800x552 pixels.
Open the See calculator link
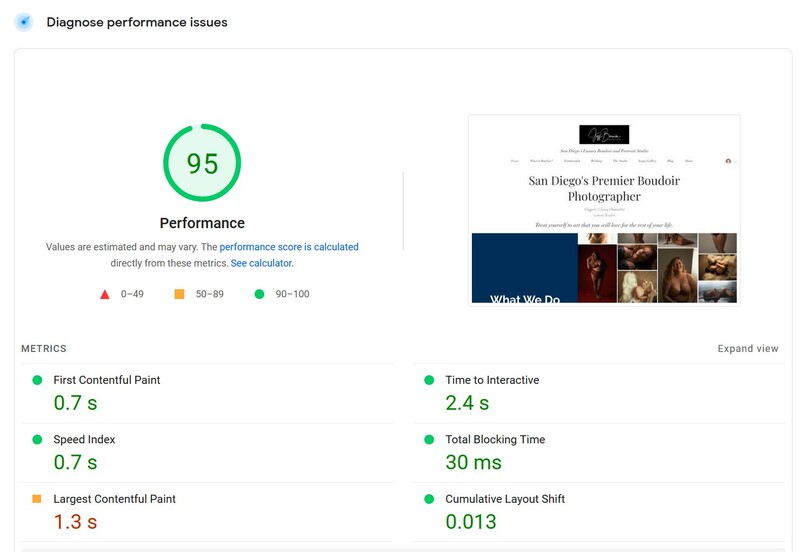click(x=262, y=263)
